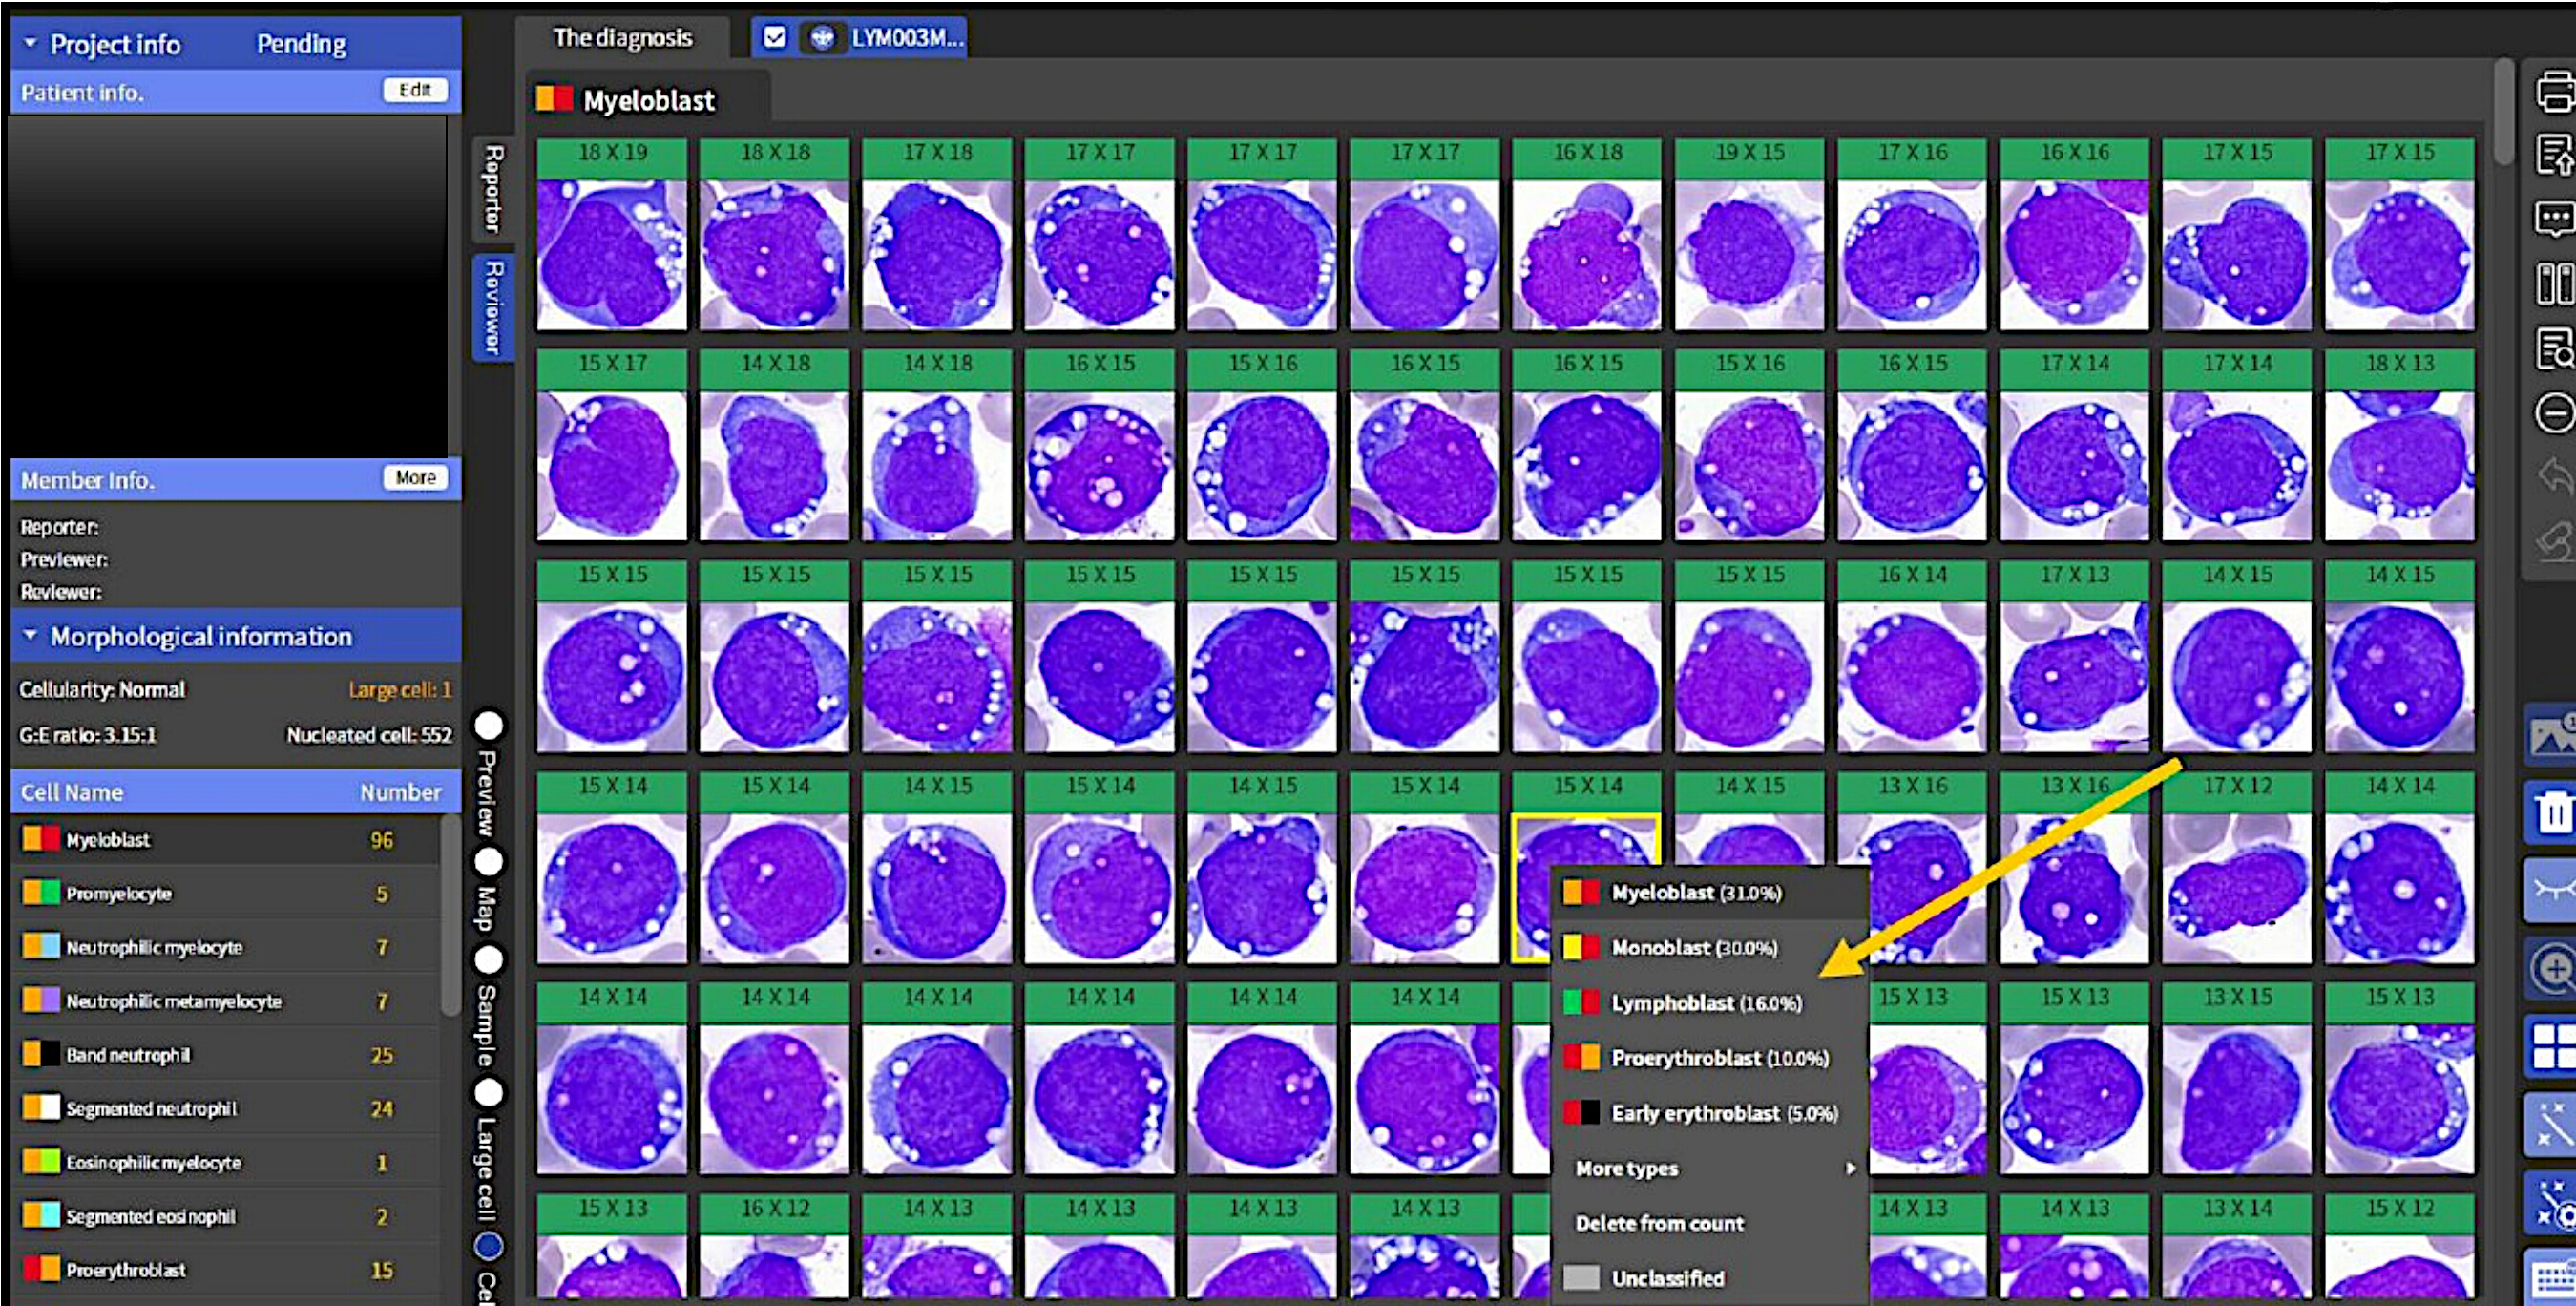Click the image gallery icon
2576x1306 pixels.
[2552, 736]
